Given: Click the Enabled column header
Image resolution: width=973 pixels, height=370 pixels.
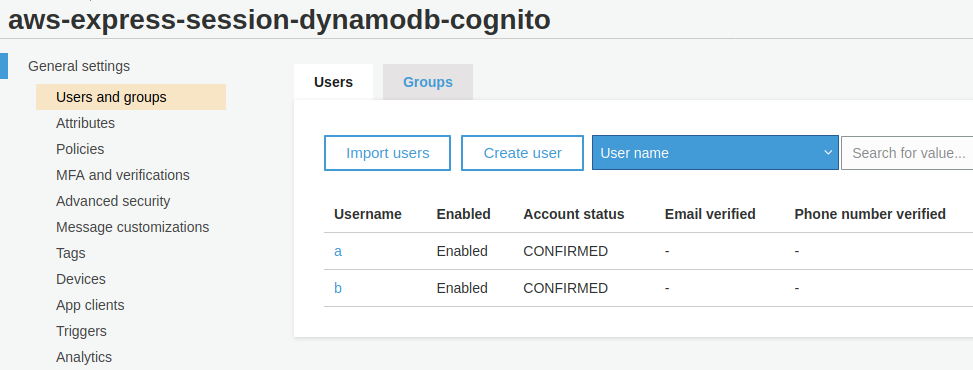Looking at the screenshot, I should click(x=464, y=214).
